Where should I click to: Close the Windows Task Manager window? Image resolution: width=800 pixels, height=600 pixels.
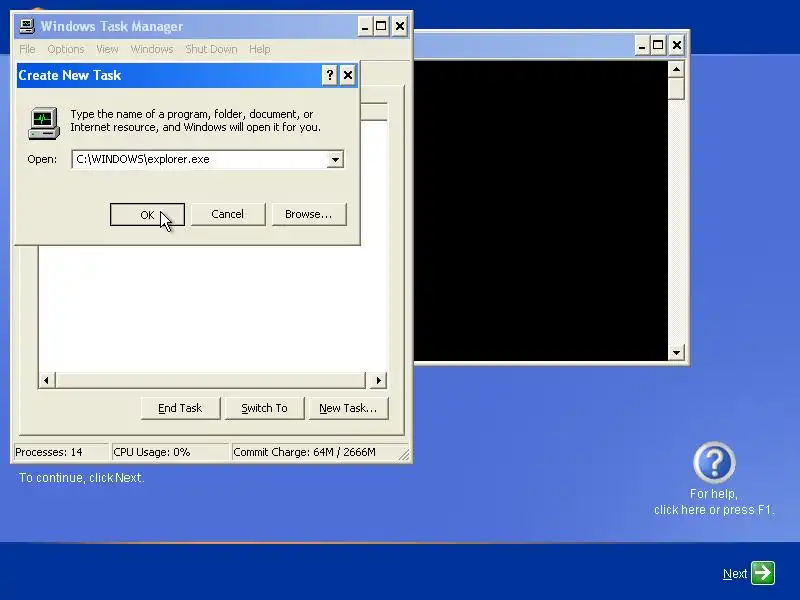pyautogui.click(x=400, y=27)
